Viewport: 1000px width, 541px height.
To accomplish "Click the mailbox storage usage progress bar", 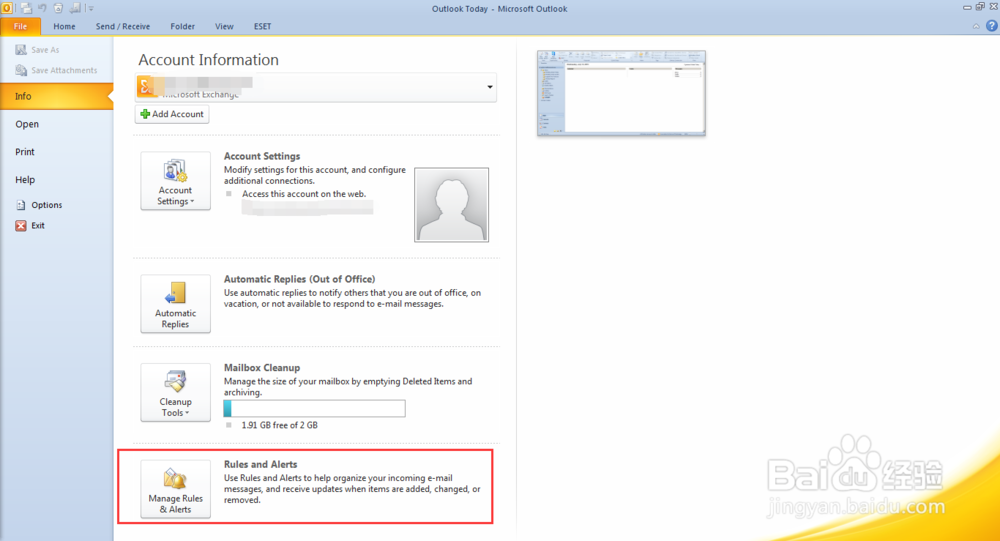I will click(314, 408).
